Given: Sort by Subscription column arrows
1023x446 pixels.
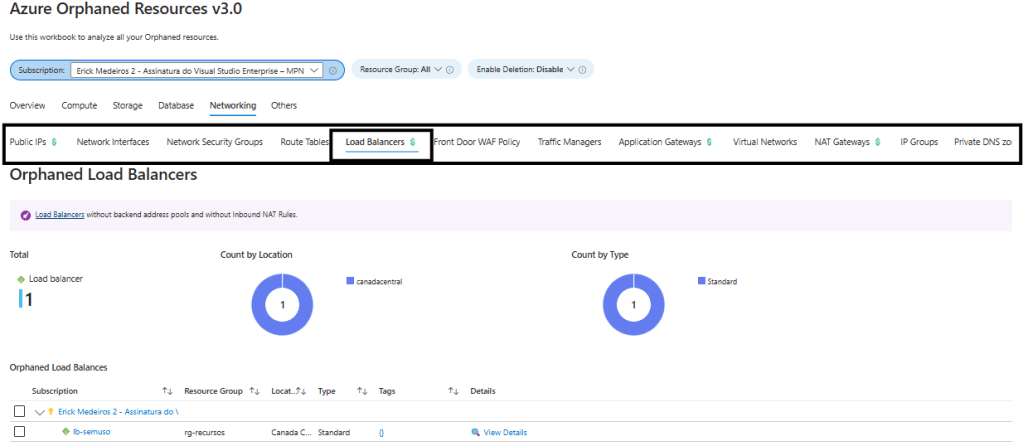Looking at the screenshot, I should tap(167, 391).
